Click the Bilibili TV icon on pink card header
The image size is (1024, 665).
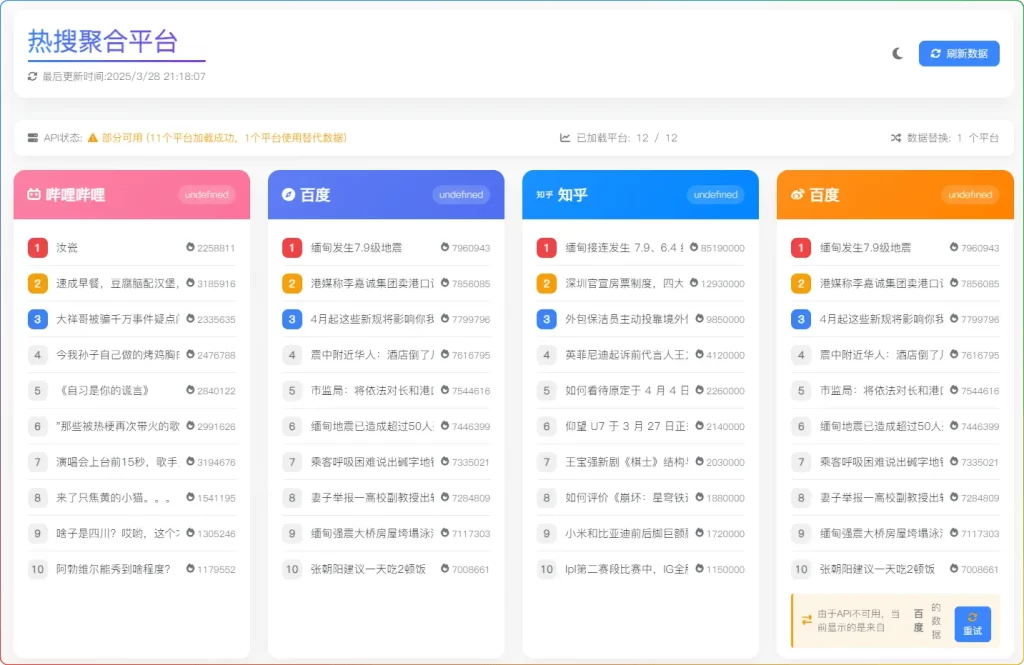37,194
